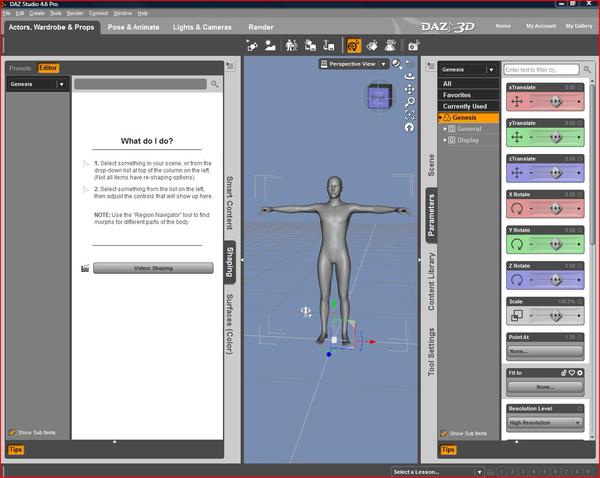Open the High Resolution level dropdown

[545, 423]
